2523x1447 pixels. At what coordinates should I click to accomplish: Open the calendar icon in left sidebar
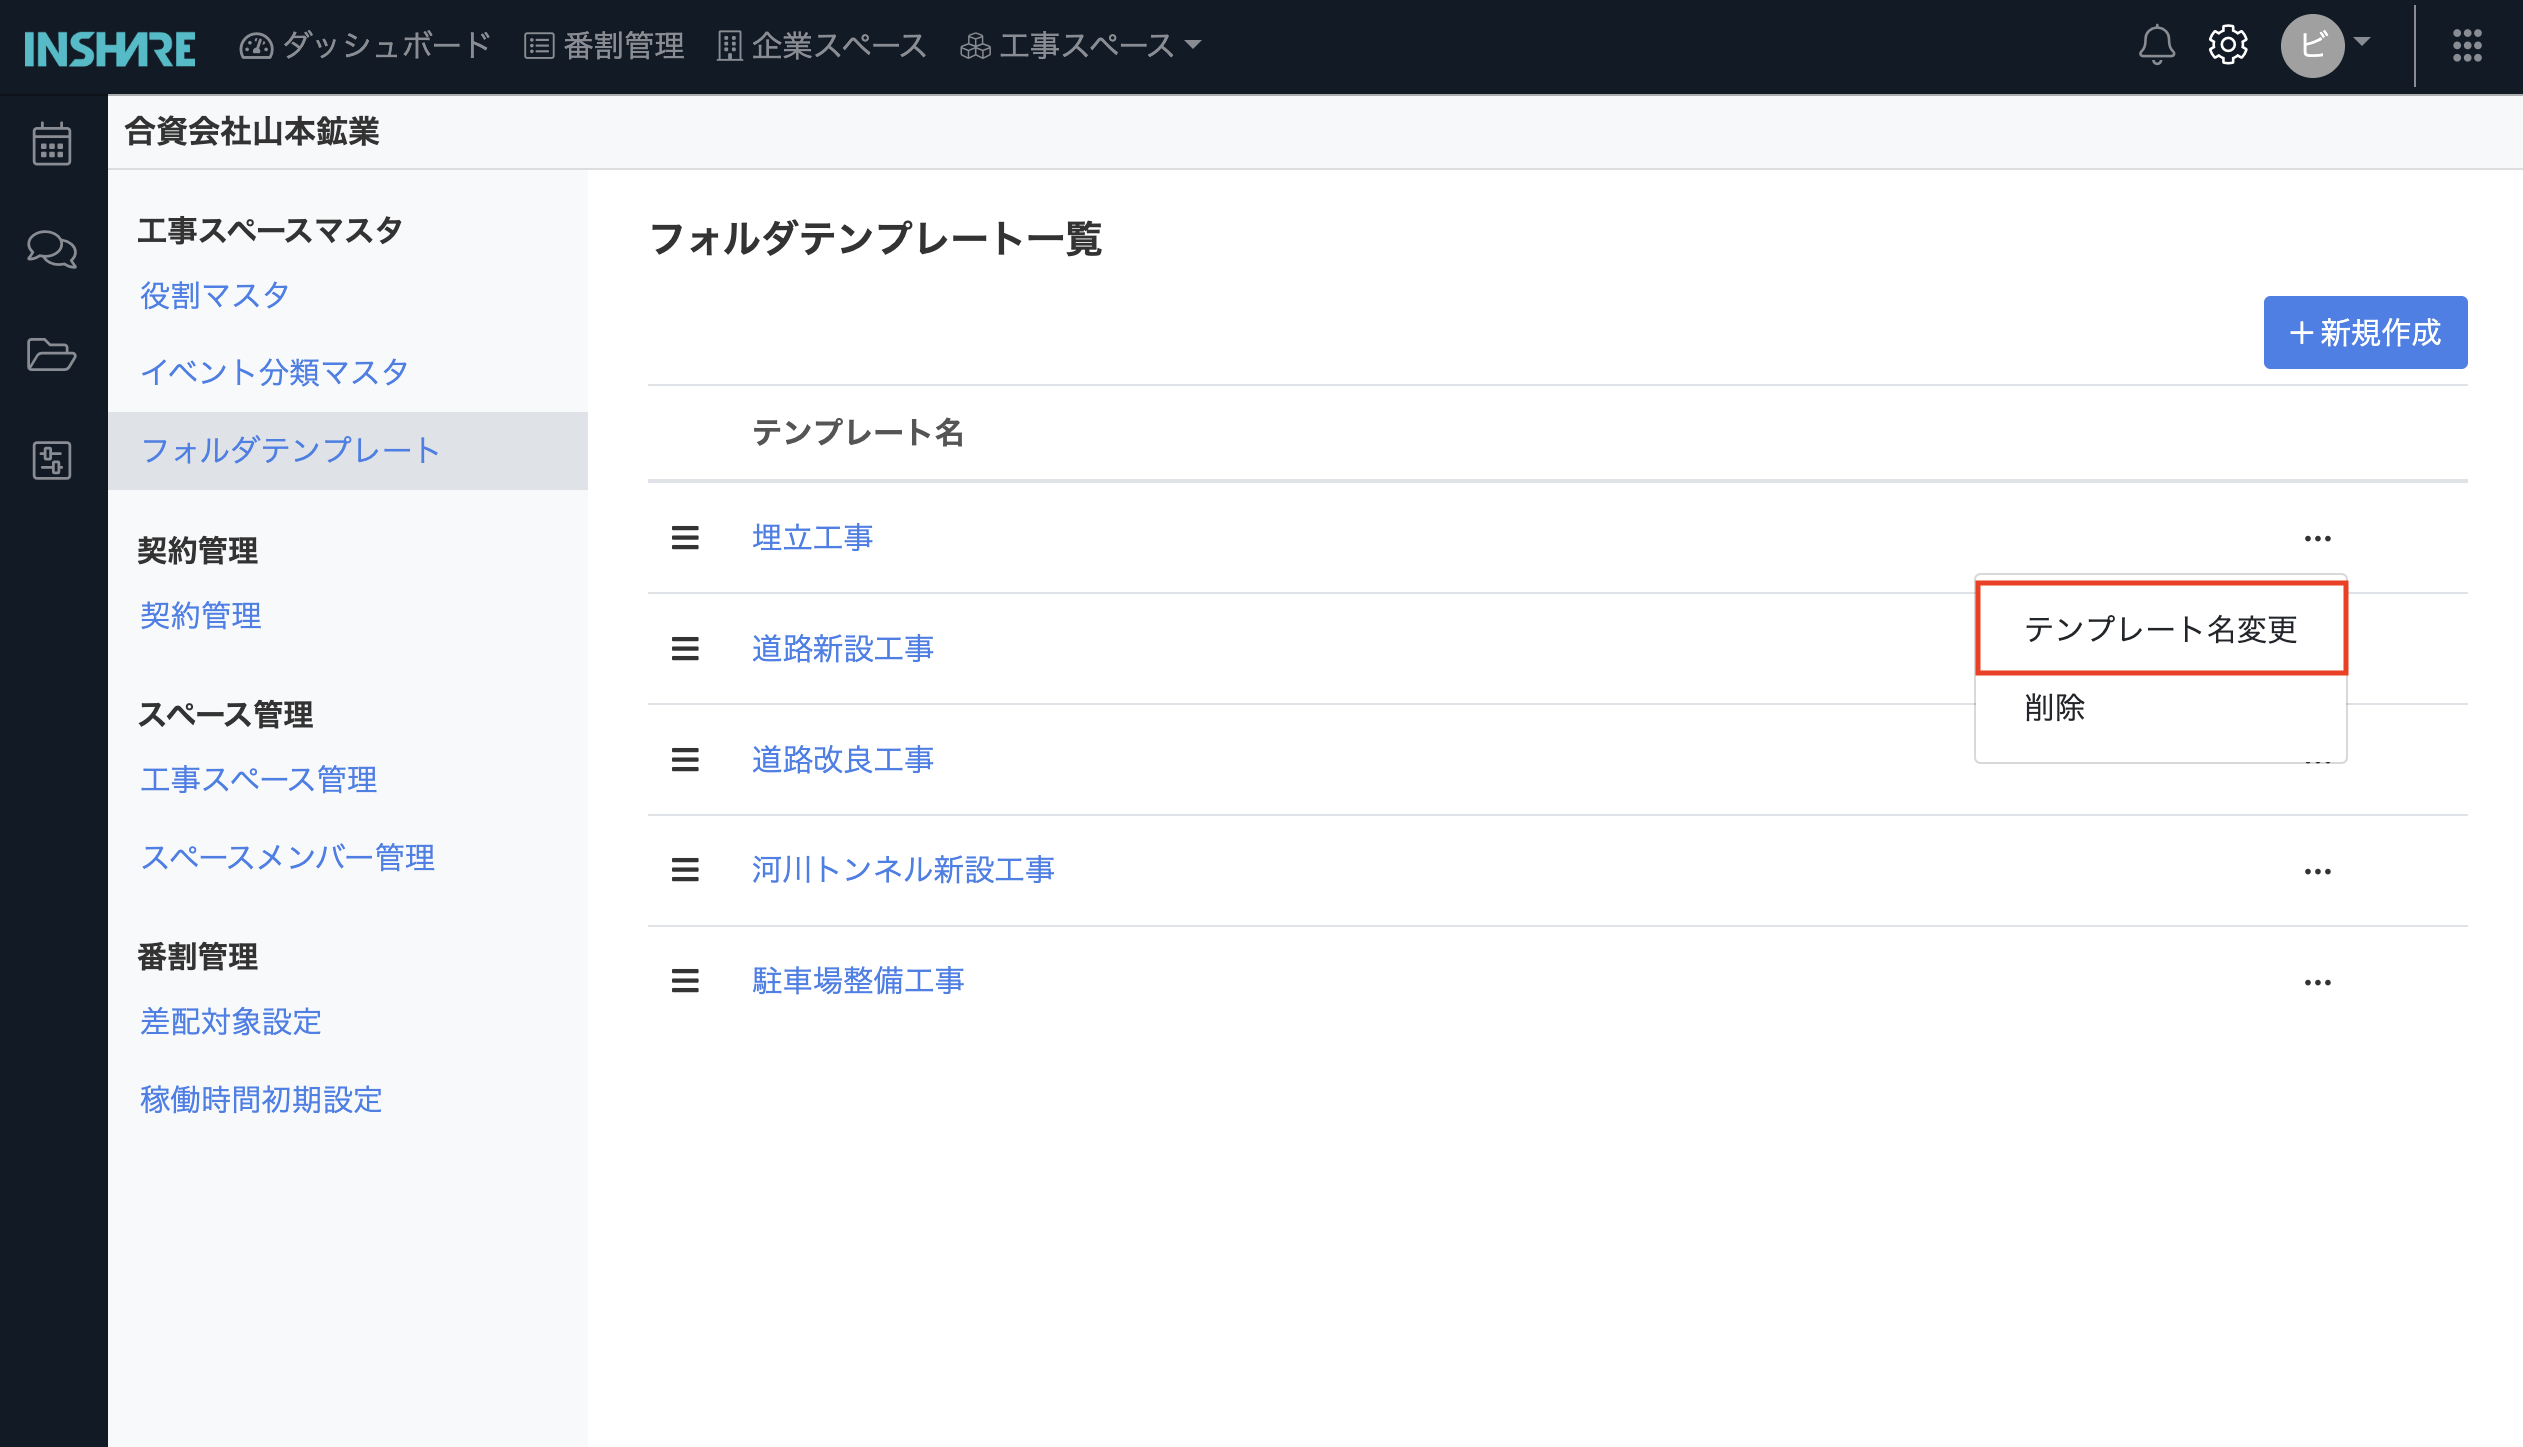click(52, 144)
